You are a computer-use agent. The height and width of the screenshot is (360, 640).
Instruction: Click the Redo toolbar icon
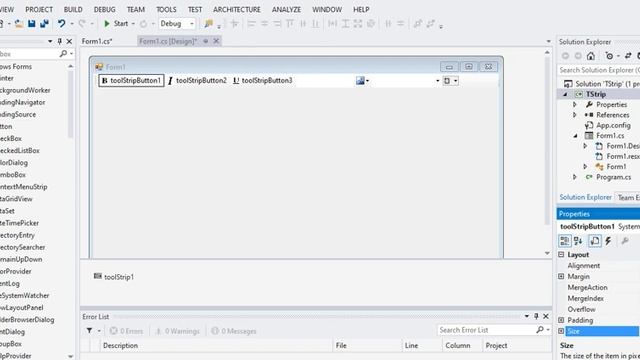click(82, 24)
